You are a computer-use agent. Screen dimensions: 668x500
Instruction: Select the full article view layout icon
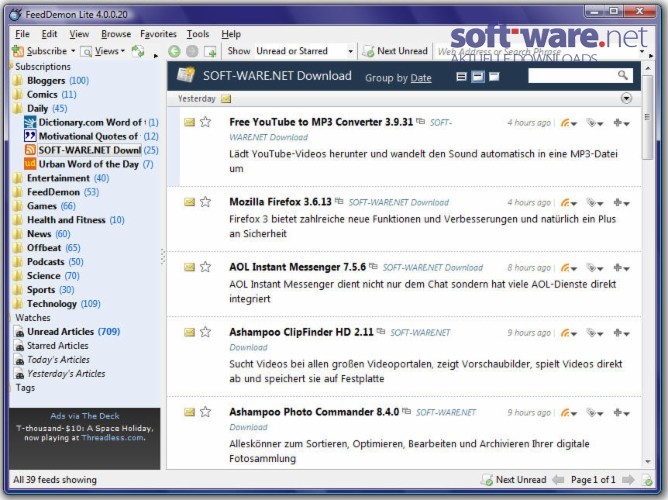494,77
